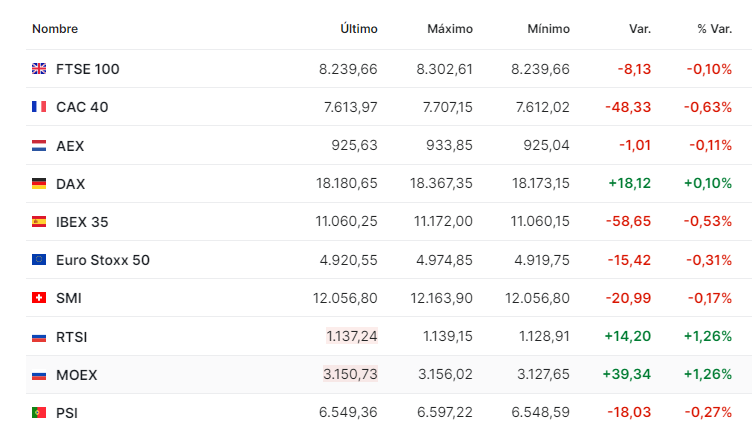Click the EU flag icon beside Euro Stoxx 50
752x428 pixels.
[x=39, y=260]
